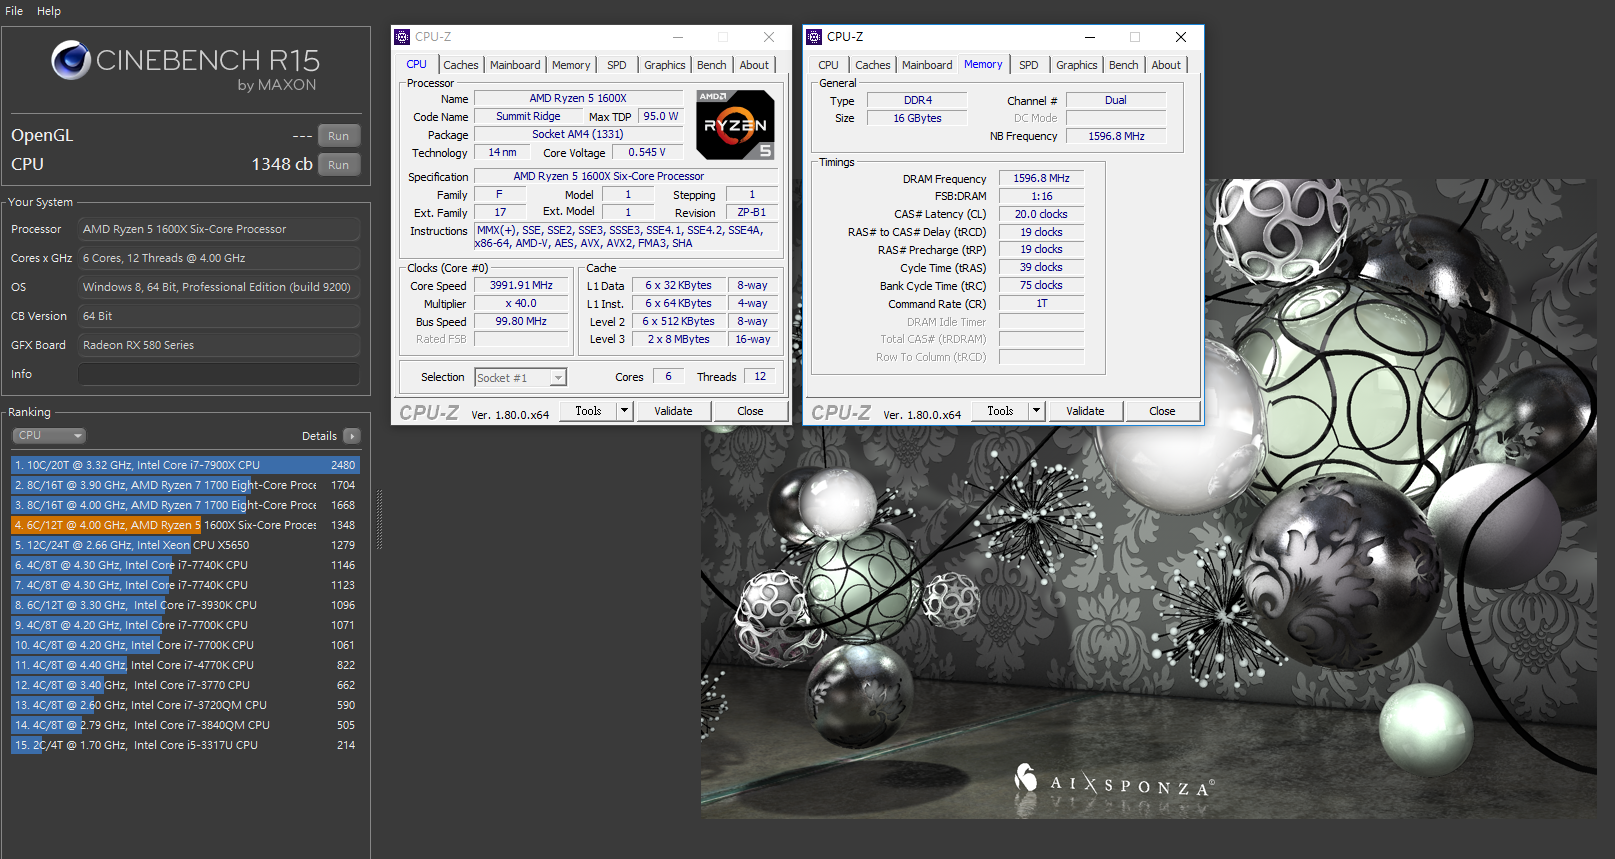Switch to Graphics tab in left CPU-Z window
Viewport: 1615px width, 859px height.
665,65
